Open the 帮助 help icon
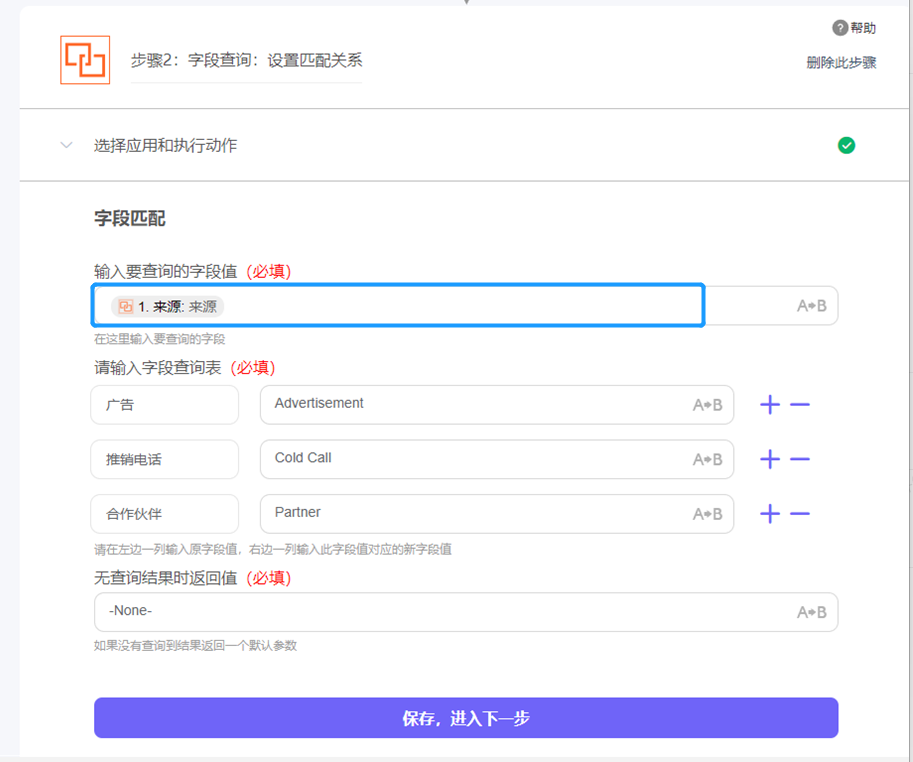913x762 pixels. [x=840, y=28]
